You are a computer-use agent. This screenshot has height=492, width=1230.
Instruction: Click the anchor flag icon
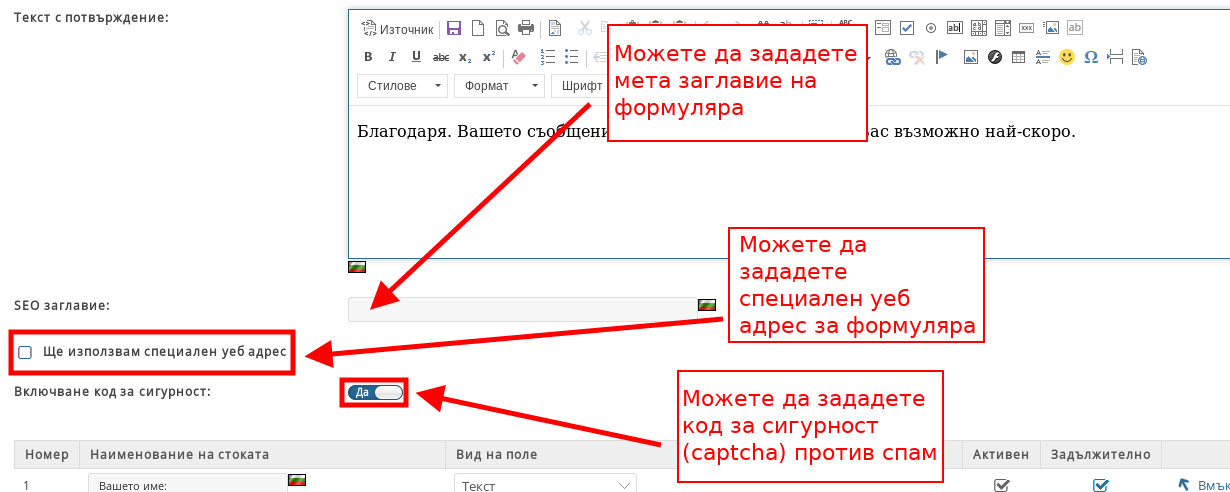point(942,57)
